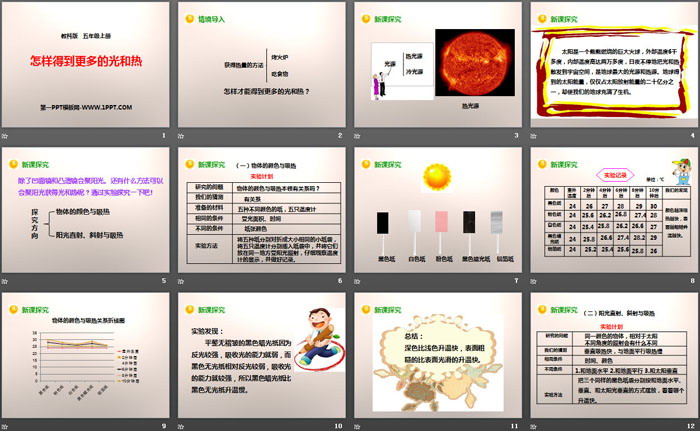The image size is (700, 431).
Task: Click slide number 9 label
Action: (x=164, y=426)
